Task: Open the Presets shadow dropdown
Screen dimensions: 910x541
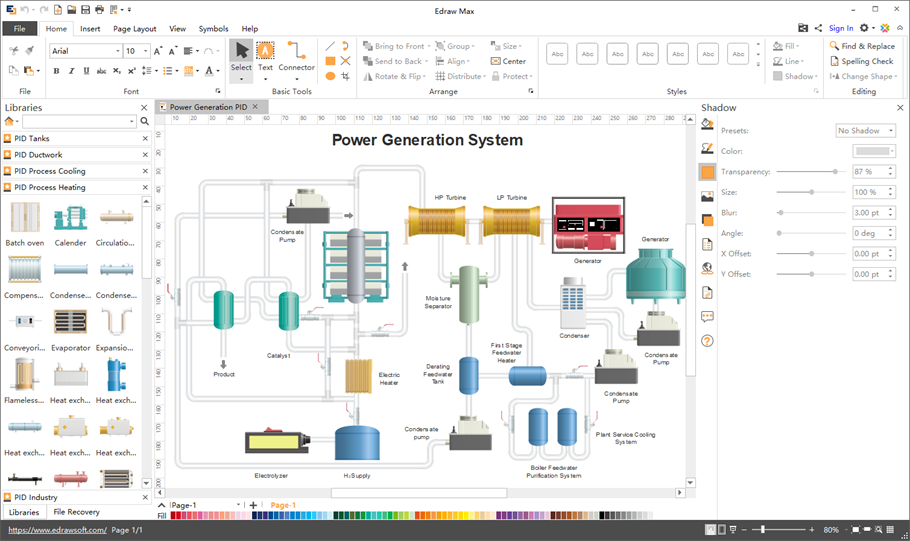Action: coord(865,131)
